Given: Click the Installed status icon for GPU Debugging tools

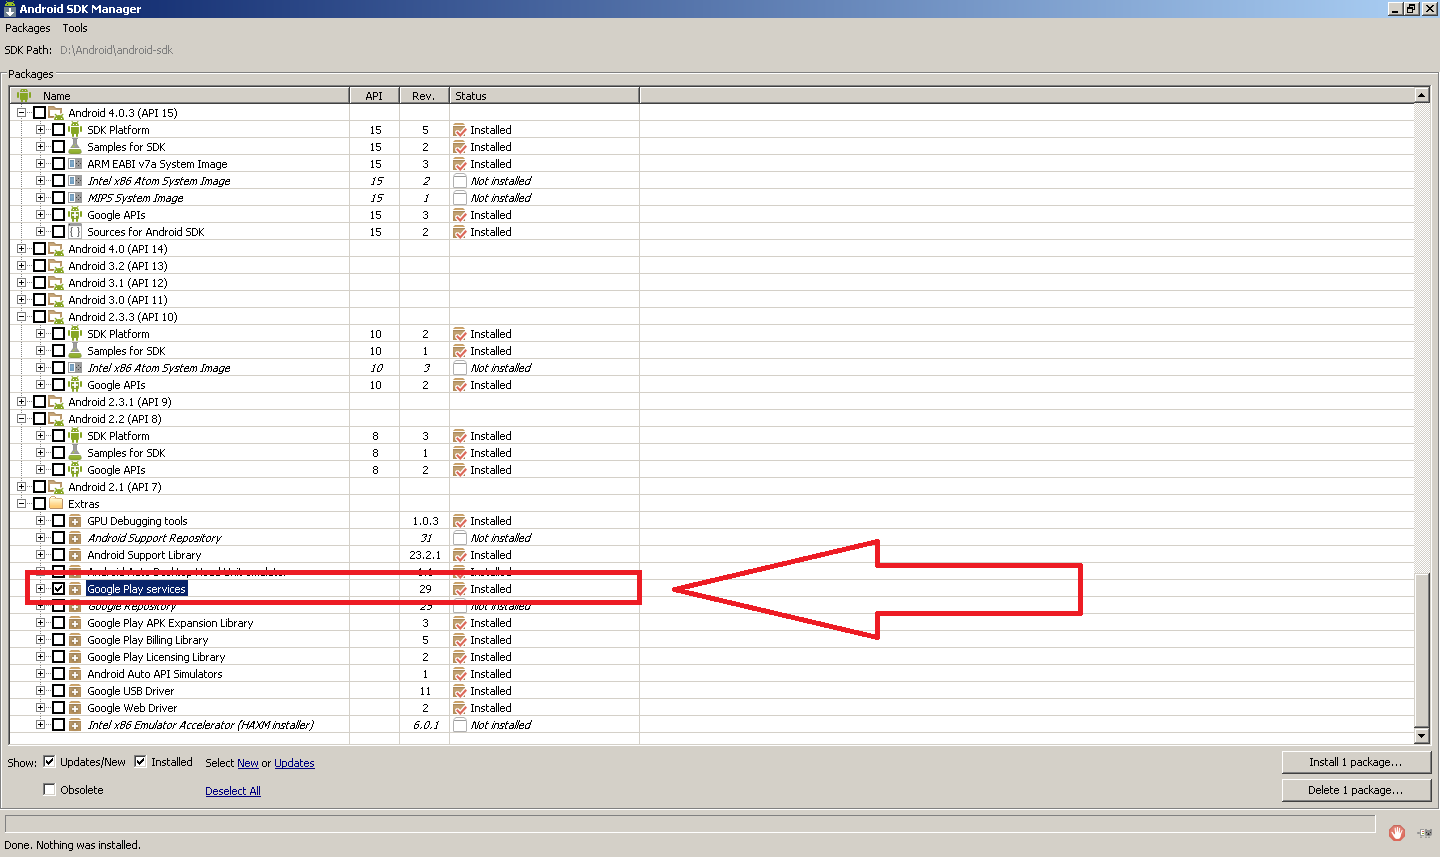Looking at the screenshot, I should [460, 521].
